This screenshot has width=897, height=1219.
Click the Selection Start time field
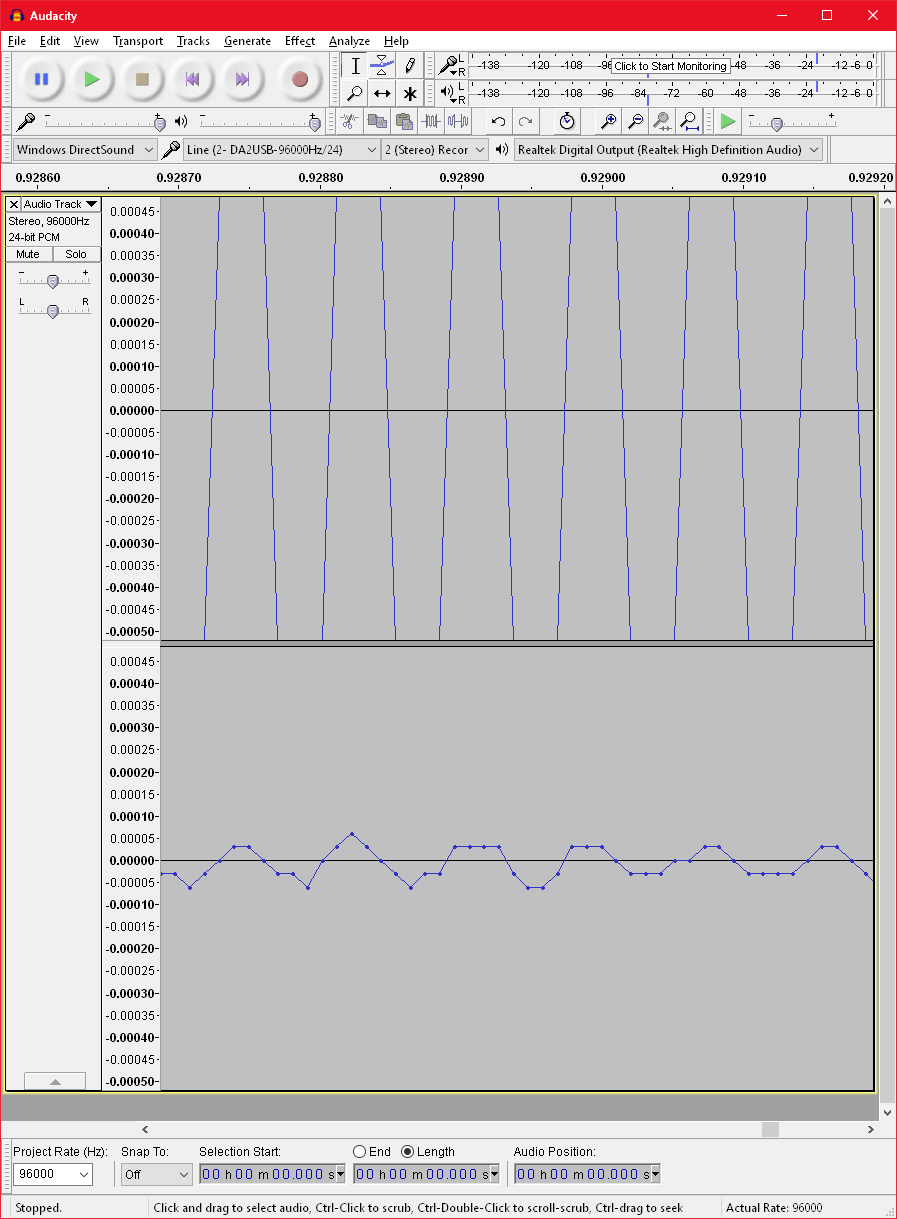[x=267, y=1174]
